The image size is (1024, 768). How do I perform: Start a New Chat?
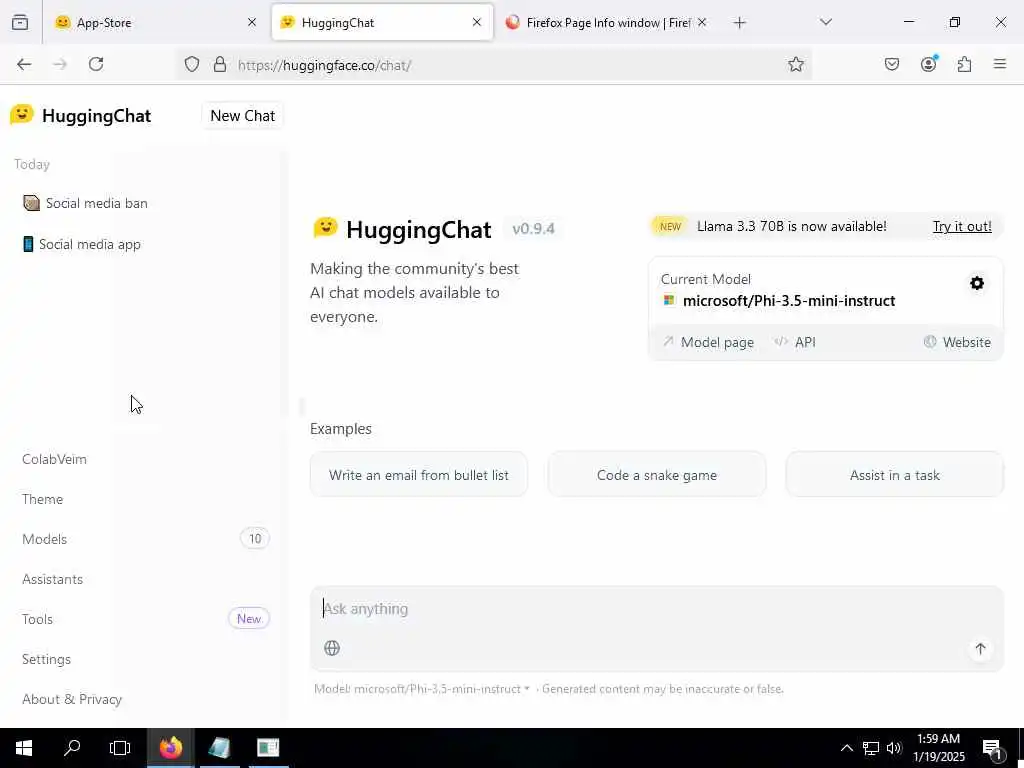point(242,116)
